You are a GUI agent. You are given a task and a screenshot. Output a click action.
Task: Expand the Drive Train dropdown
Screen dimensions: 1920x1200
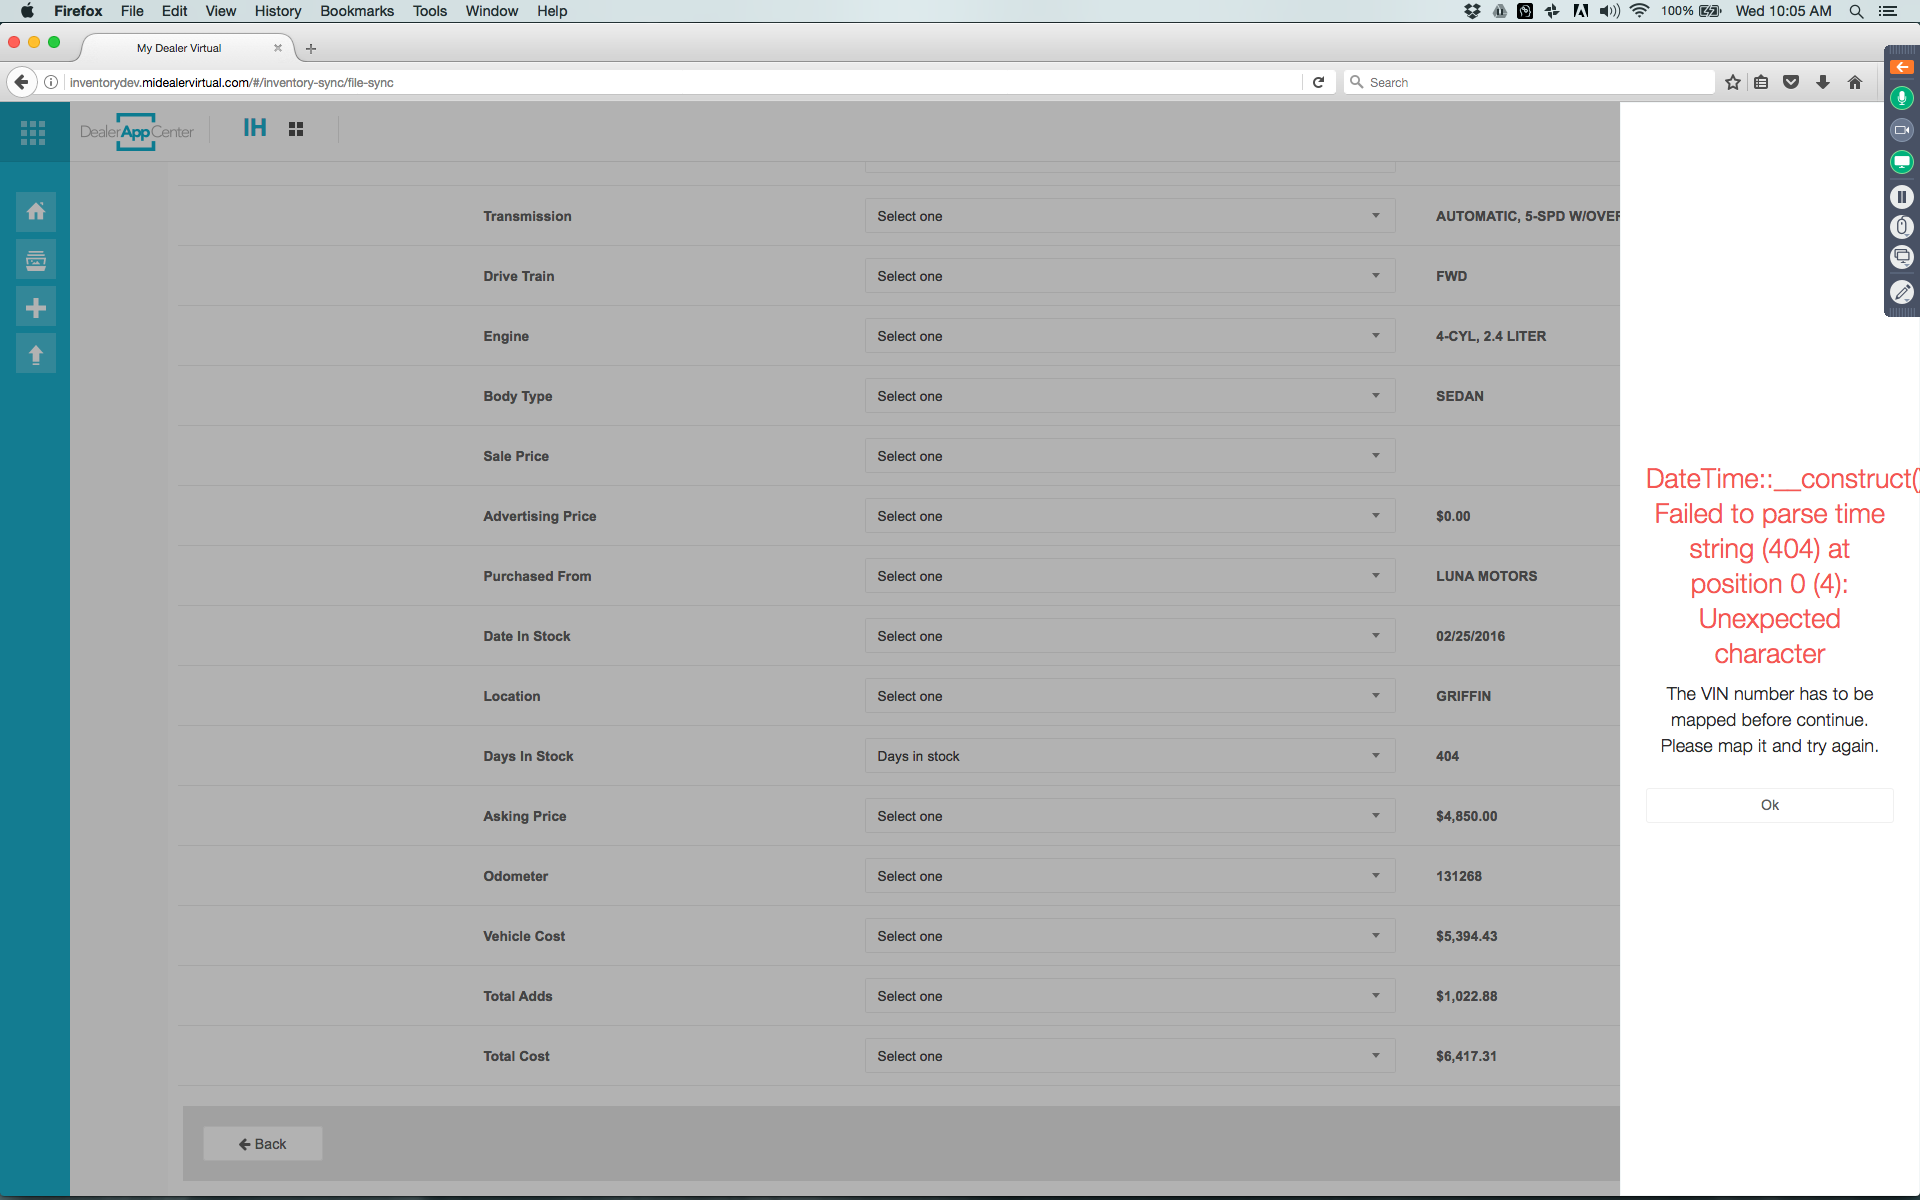point(1130,276)
